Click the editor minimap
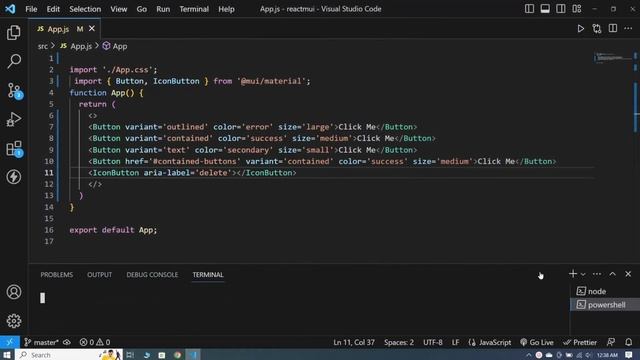The width and height of the screenshot is (640, 360). tap(613, 57)
